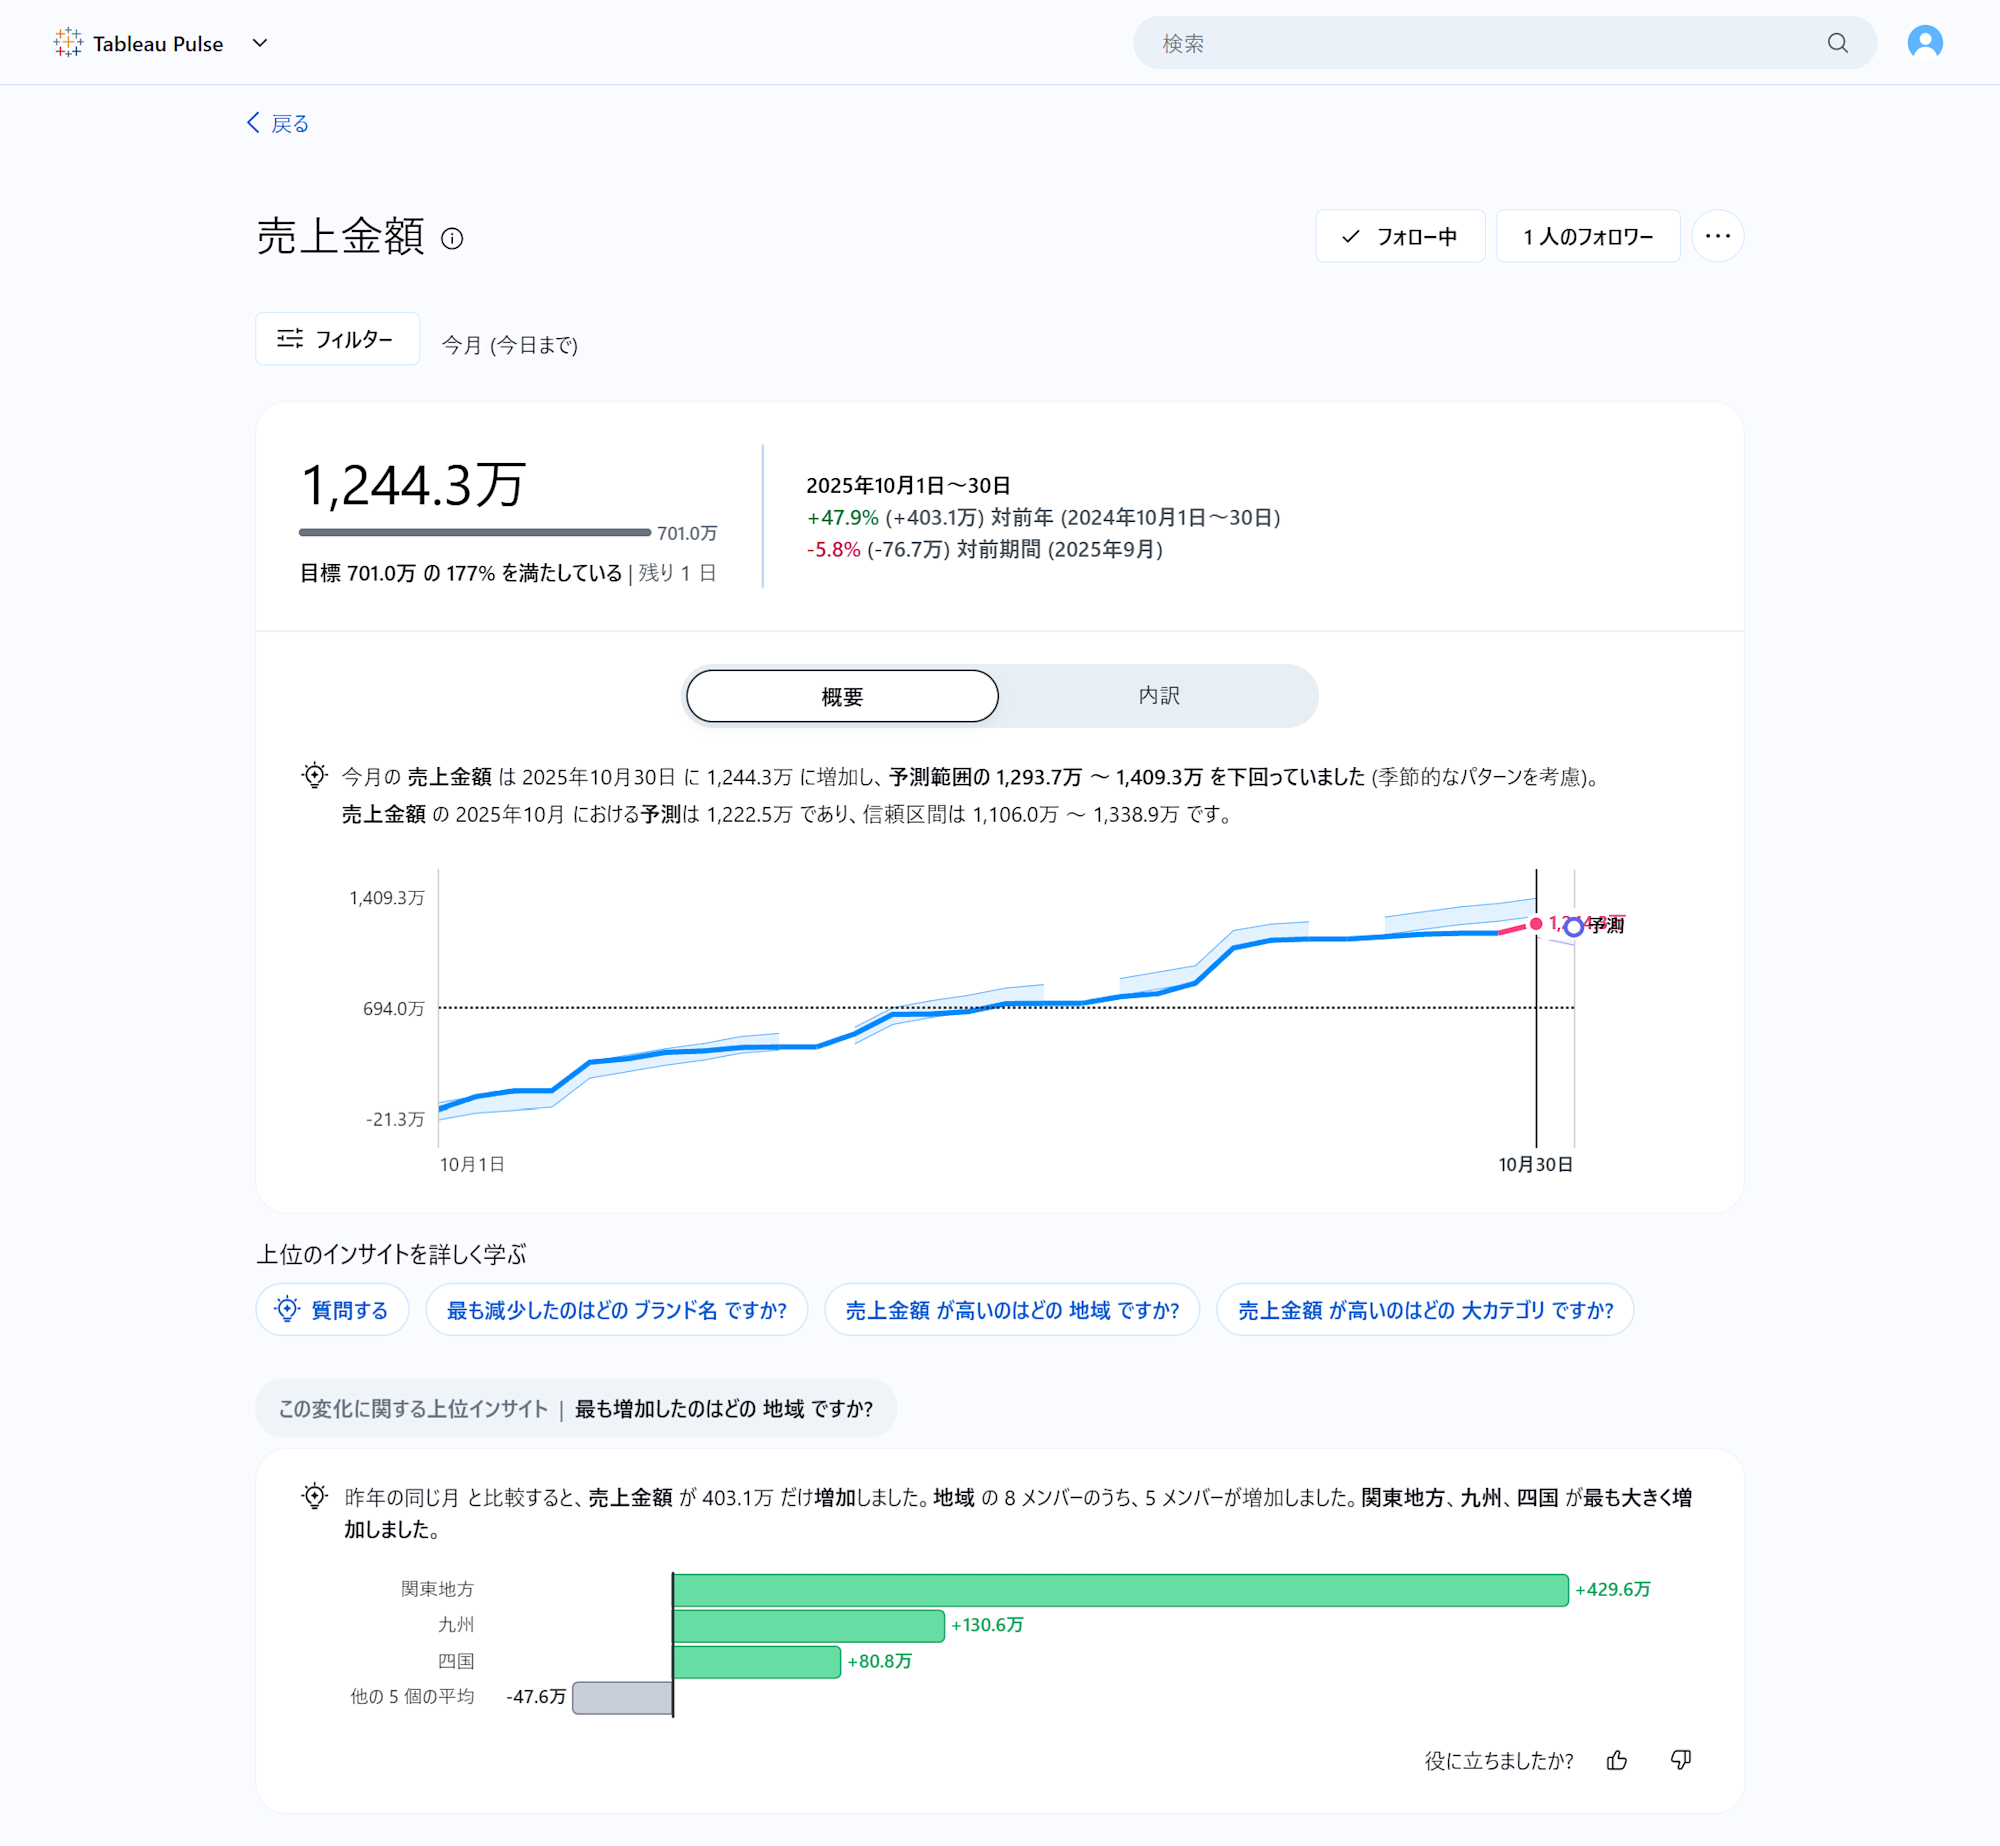This screenshot has width=2000, height=1846.
Task: Click the 関東地方 green bar
Action: point(1120,1590)
